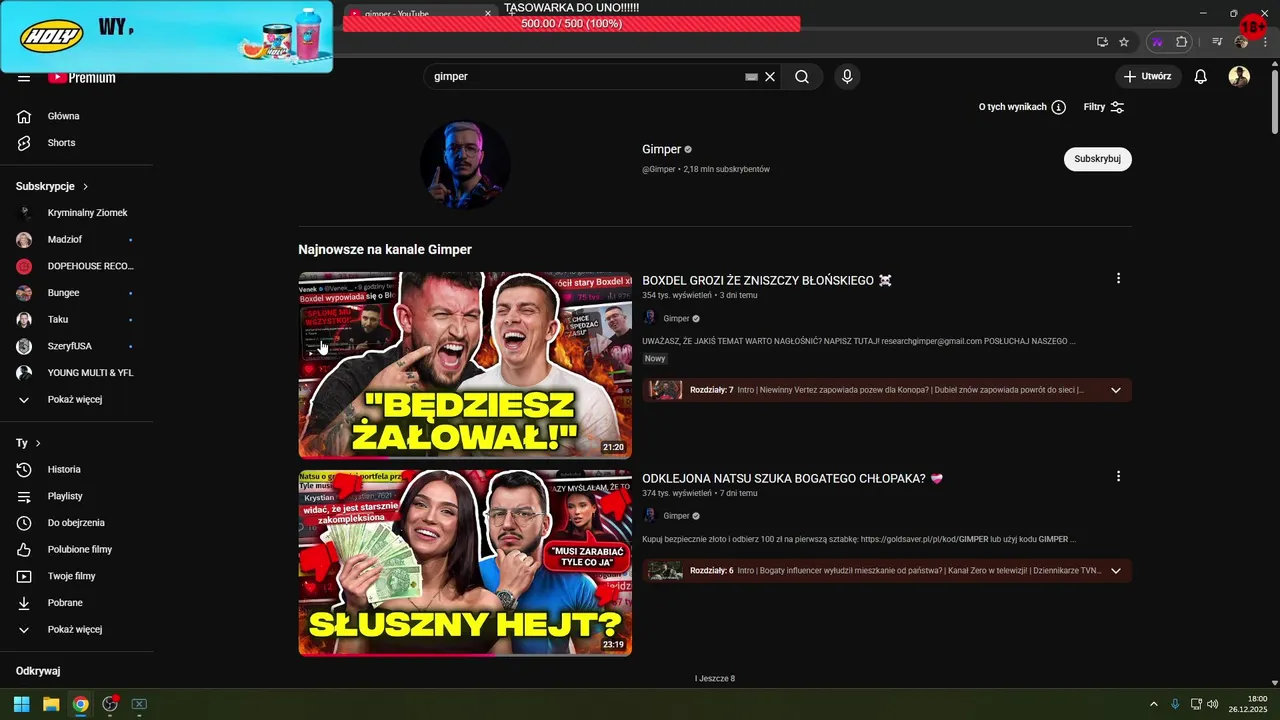Image resolution: width=1280 pixels, height=720 pixels.
Task: Open Chrome three-dot menu
Action: (1263, 42)
